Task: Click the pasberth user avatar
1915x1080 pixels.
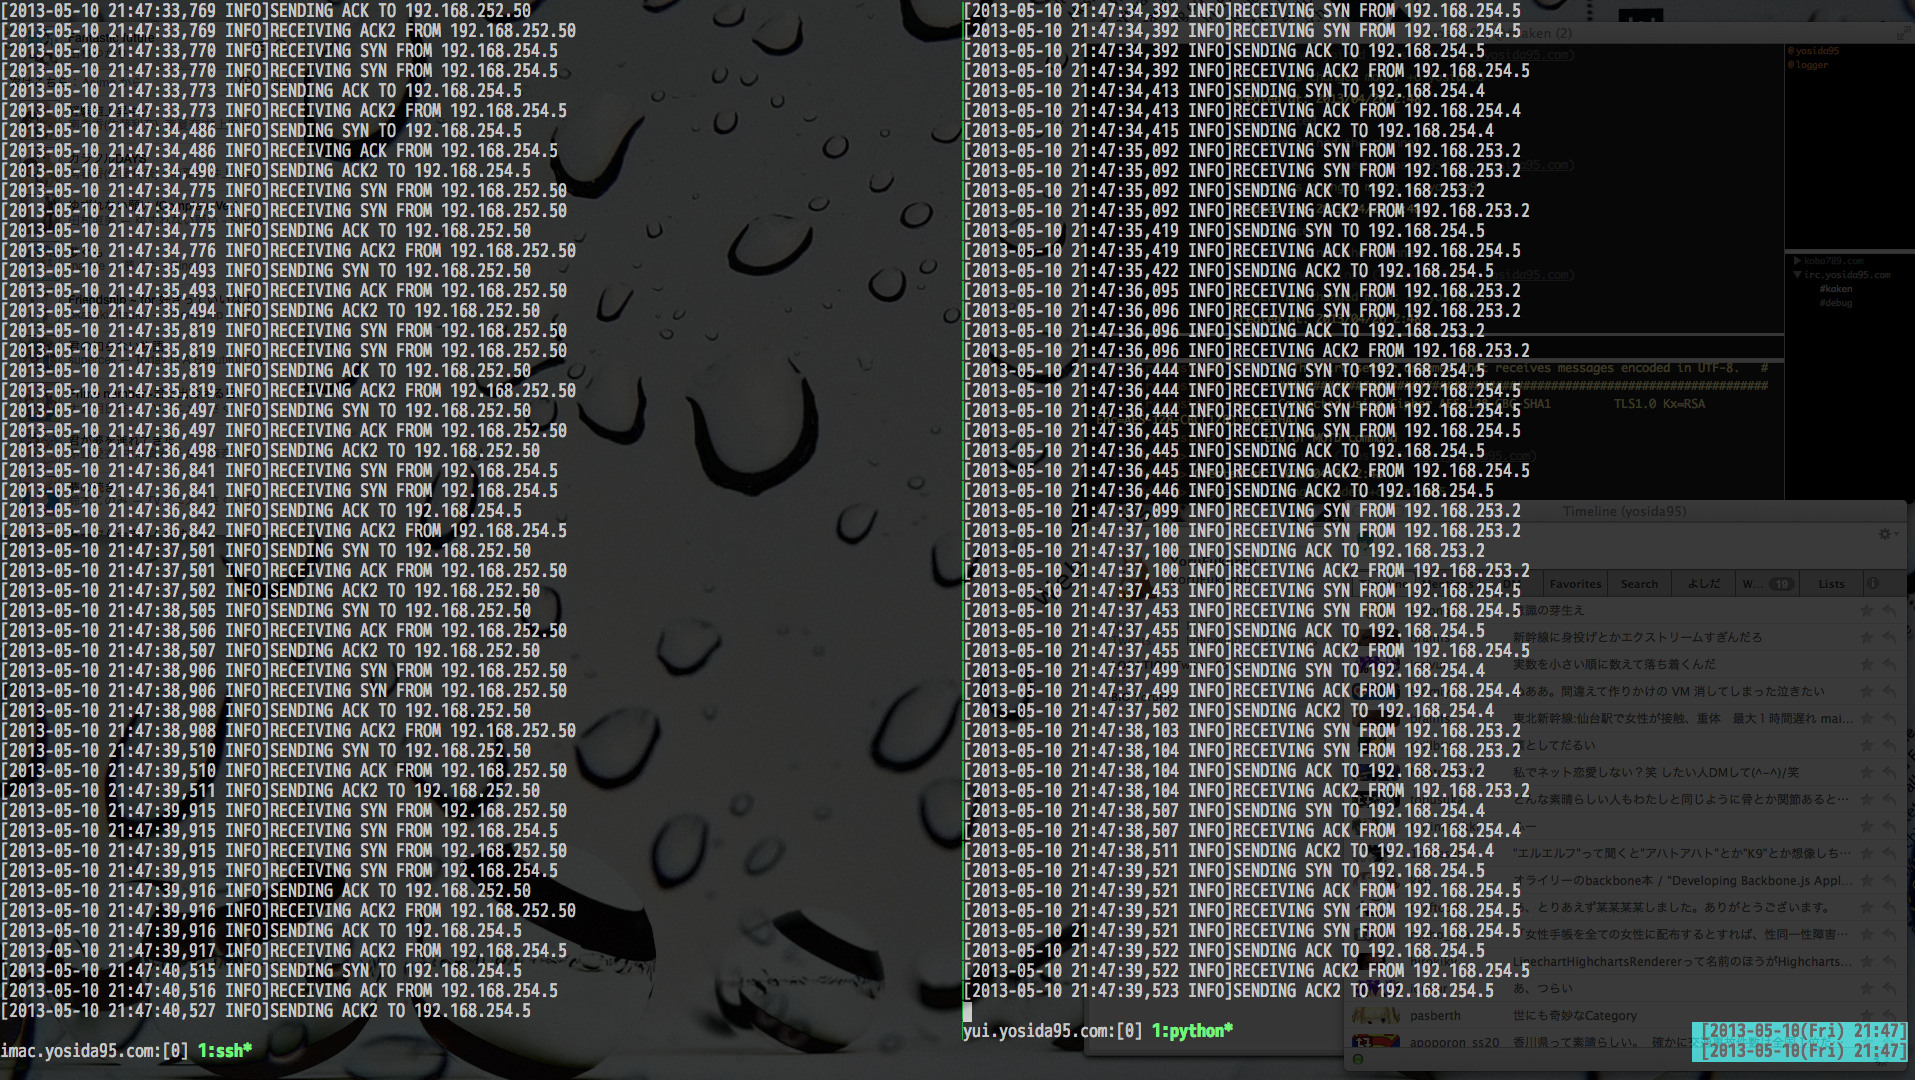Action: [1375, 1016]
